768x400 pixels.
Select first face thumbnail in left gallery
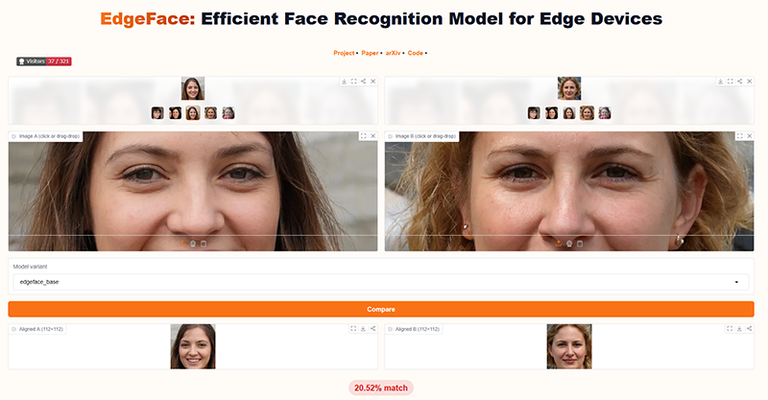pos(158,113)
